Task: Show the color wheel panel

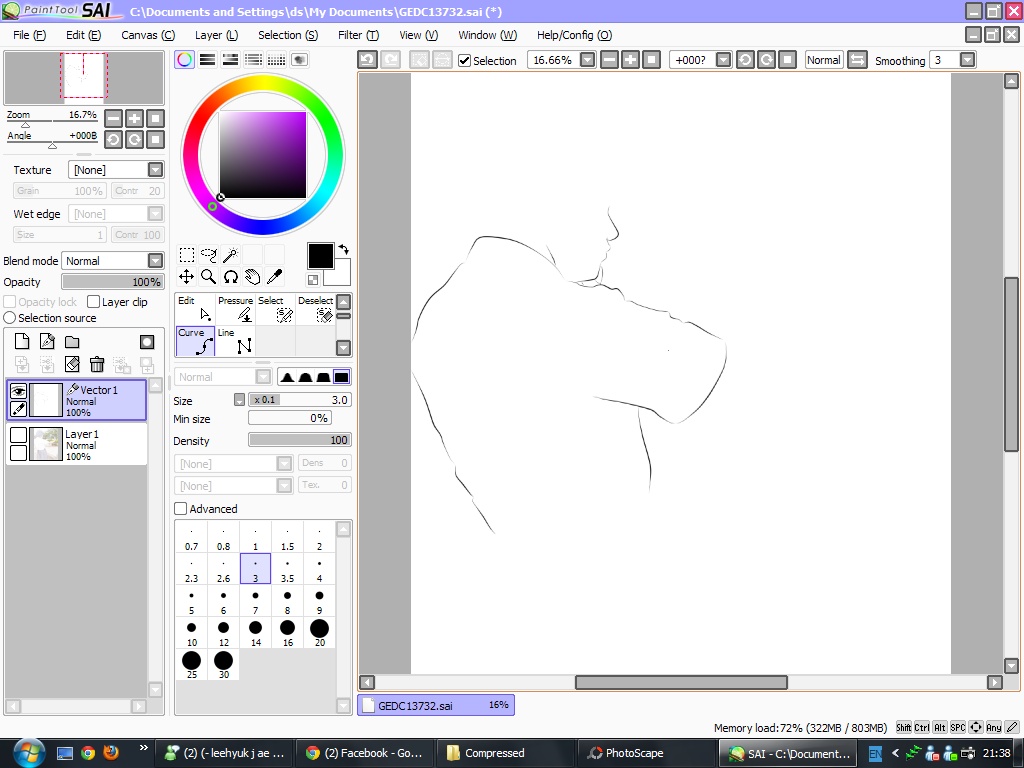Action: pos(185,60)
